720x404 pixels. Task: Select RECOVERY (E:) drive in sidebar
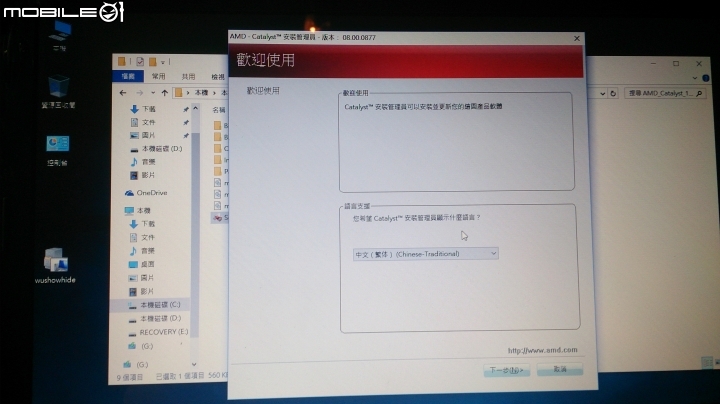tap(158, 332)
